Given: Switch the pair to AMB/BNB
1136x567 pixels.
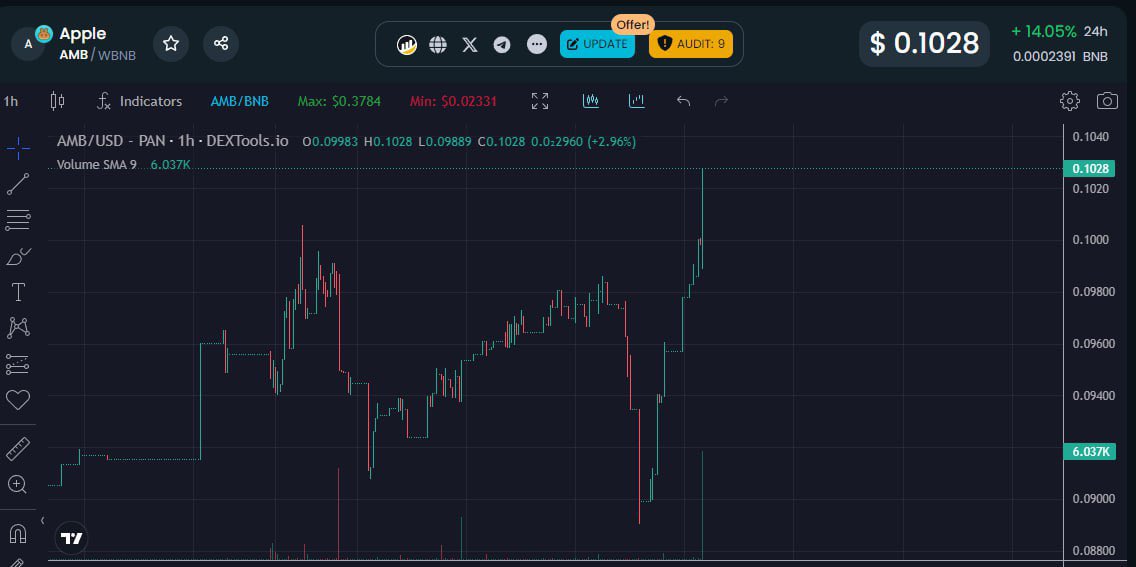Looking at the screenshot, I should point(240,101).
